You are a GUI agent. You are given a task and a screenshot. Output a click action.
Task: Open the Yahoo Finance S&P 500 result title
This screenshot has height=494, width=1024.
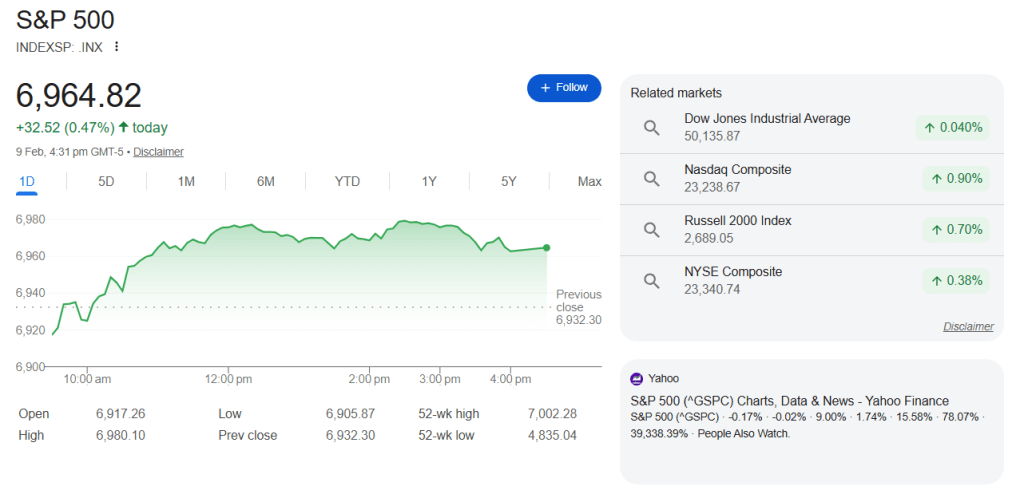(790, 401)
